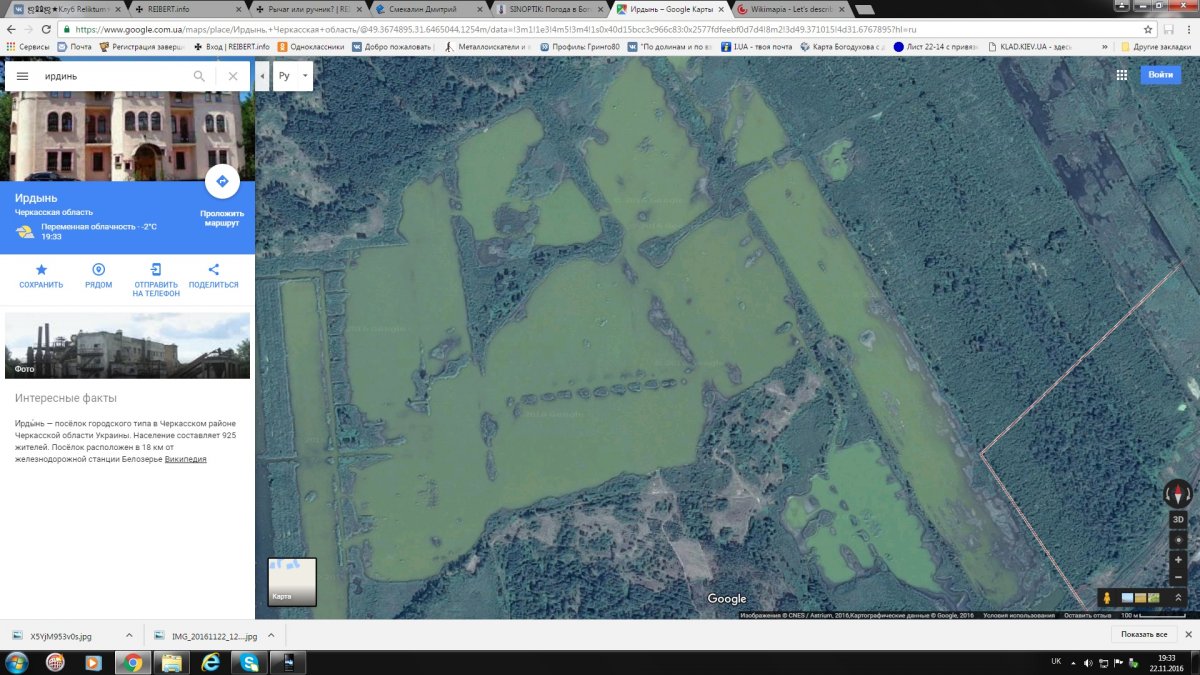The image size is (1200, 675).
Task: Save the place with the star icon
Action: (41, 270)
